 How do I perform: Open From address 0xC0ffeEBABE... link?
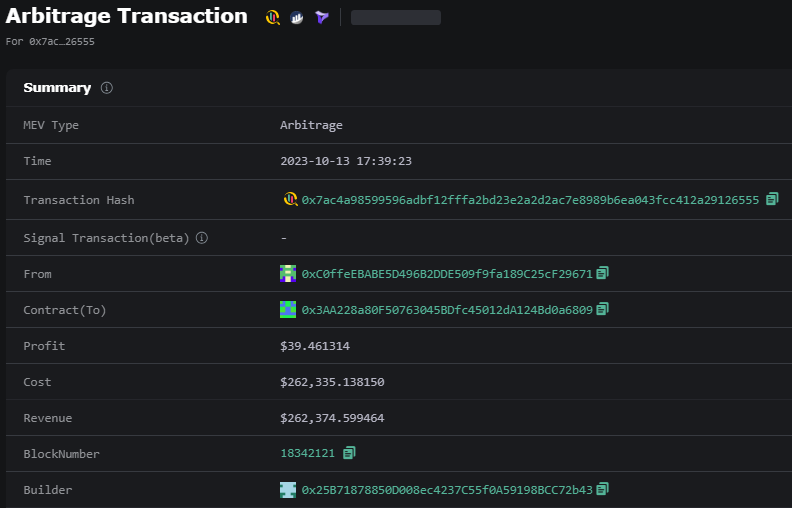click(x=447, y=274)
